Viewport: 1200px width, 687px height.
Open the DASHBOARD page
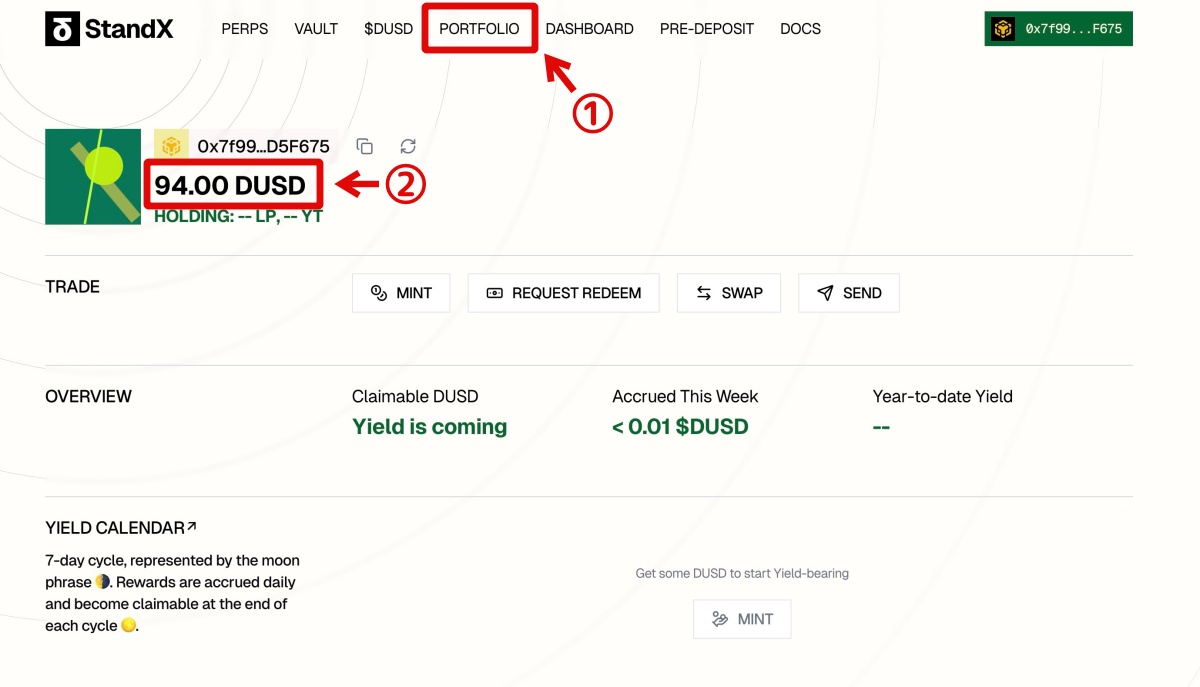pos(589,29)
